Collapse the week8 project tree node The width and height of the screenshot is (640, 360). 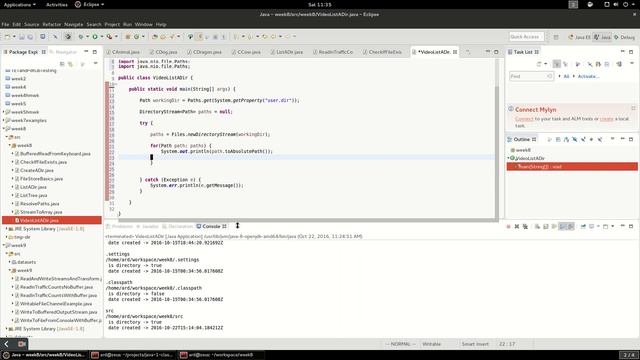click(4, 129)
